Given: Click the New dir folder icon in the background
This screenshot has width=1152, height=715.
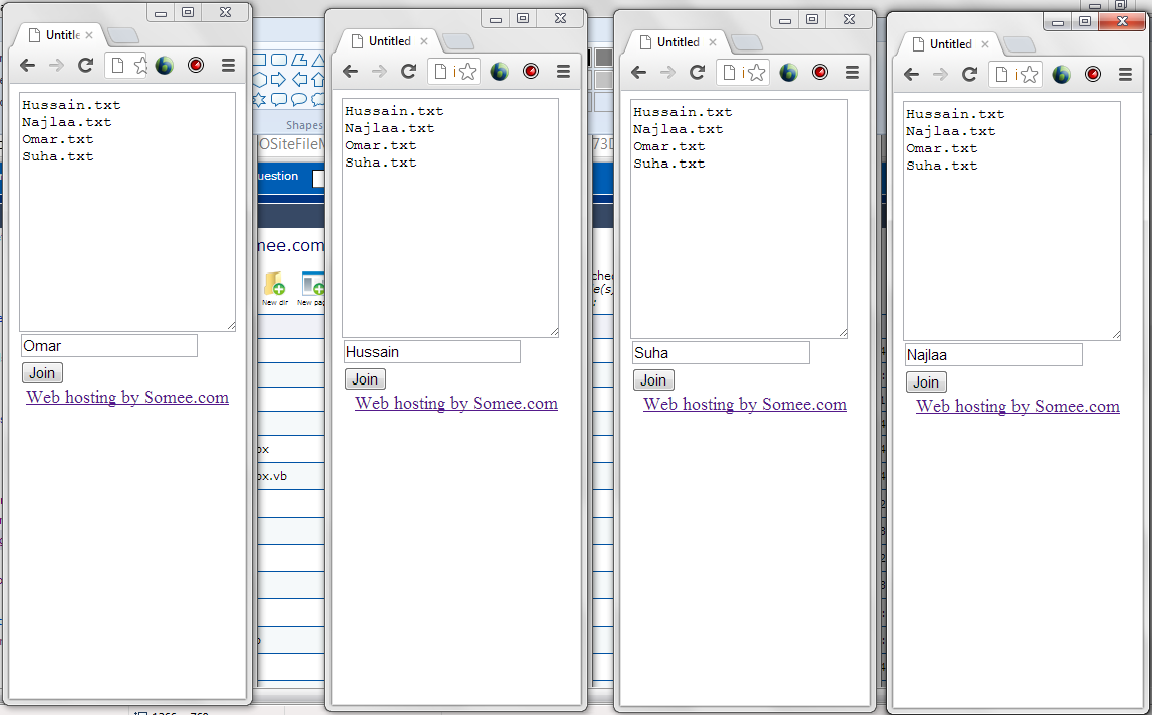Looking at the screenshot, I should tap(272, 286).
